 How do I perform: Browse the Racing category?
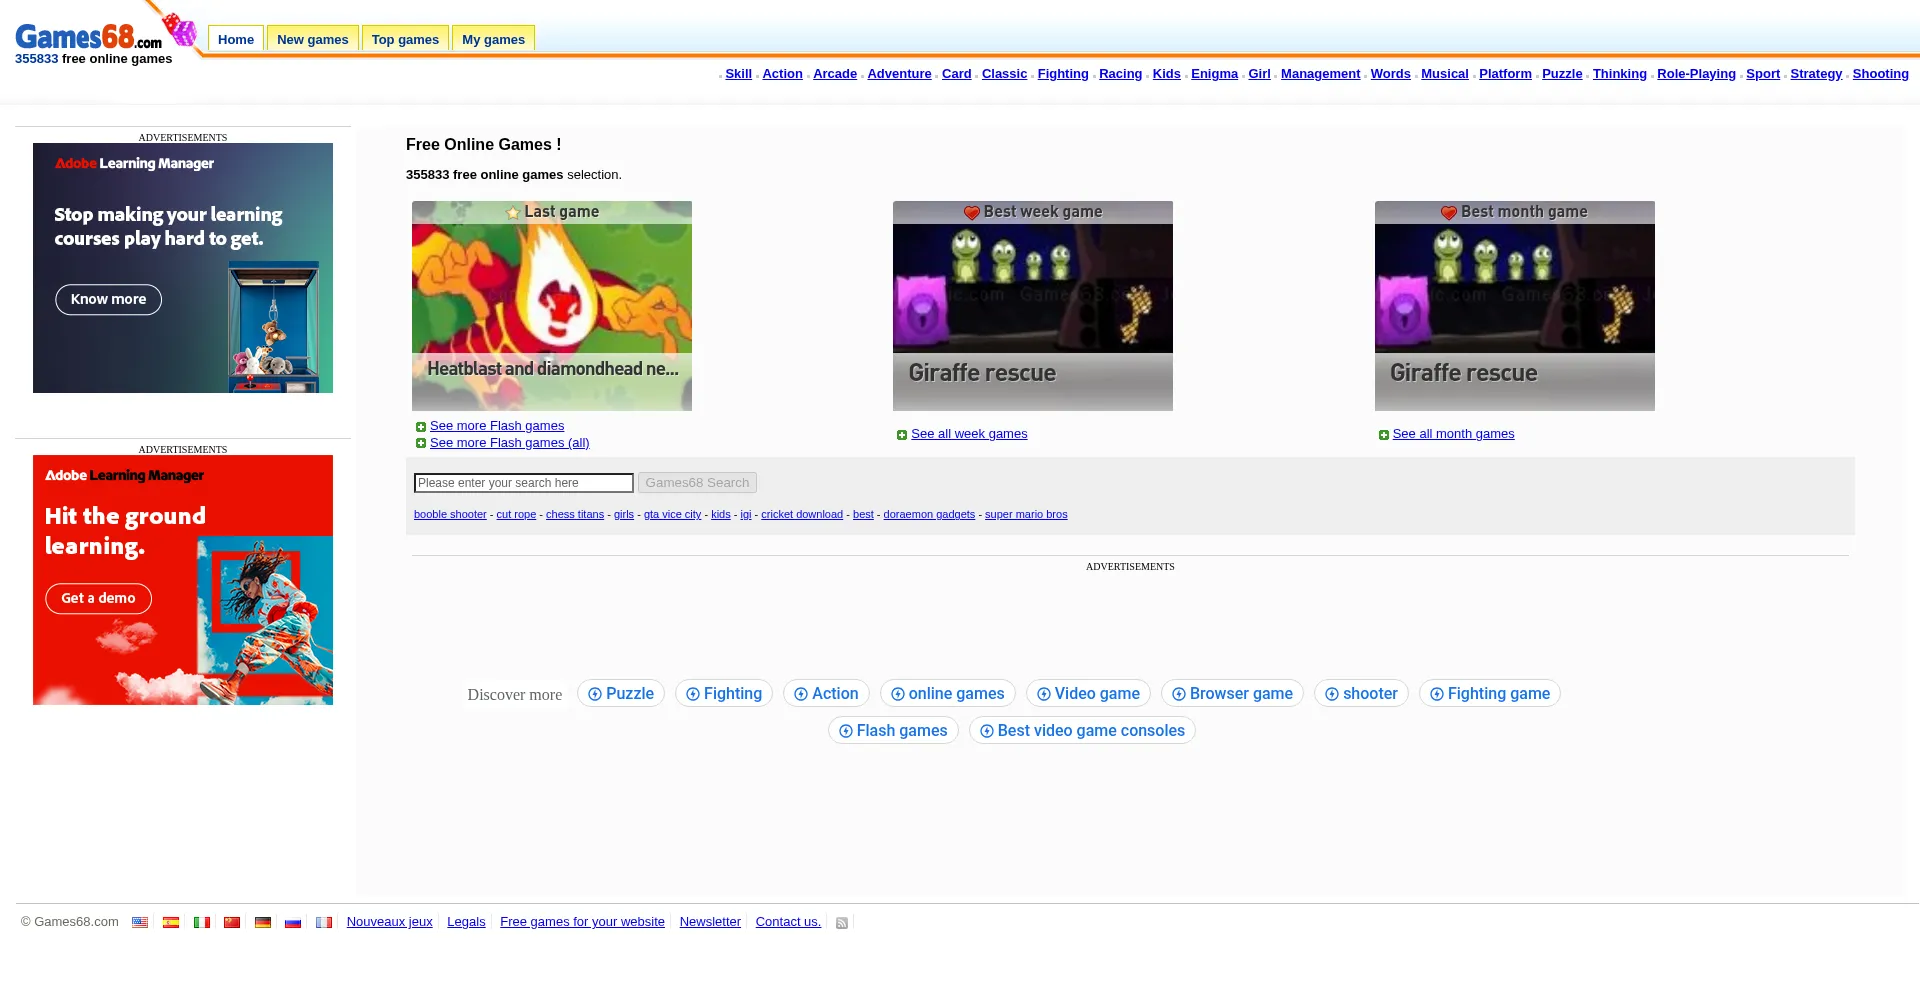pos(1120,74)
